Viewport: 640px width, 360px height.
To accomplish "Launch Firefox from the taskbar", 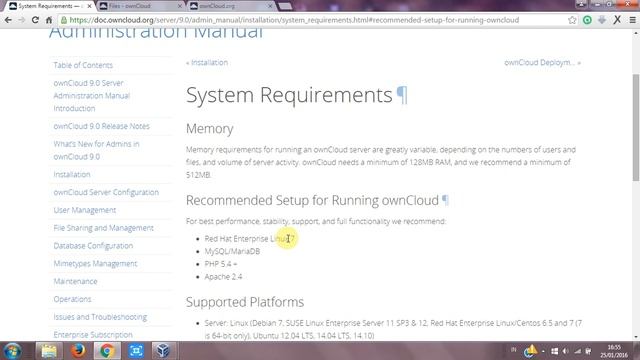I will [x=78, y=351].
